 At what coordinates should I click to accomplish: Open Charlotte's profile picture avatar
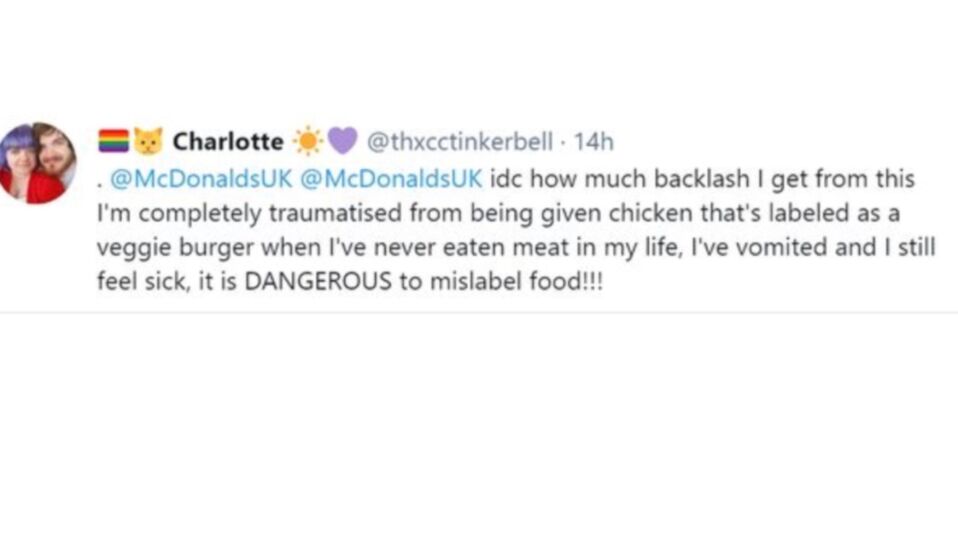pyautogui.click(x=38, y=163)
